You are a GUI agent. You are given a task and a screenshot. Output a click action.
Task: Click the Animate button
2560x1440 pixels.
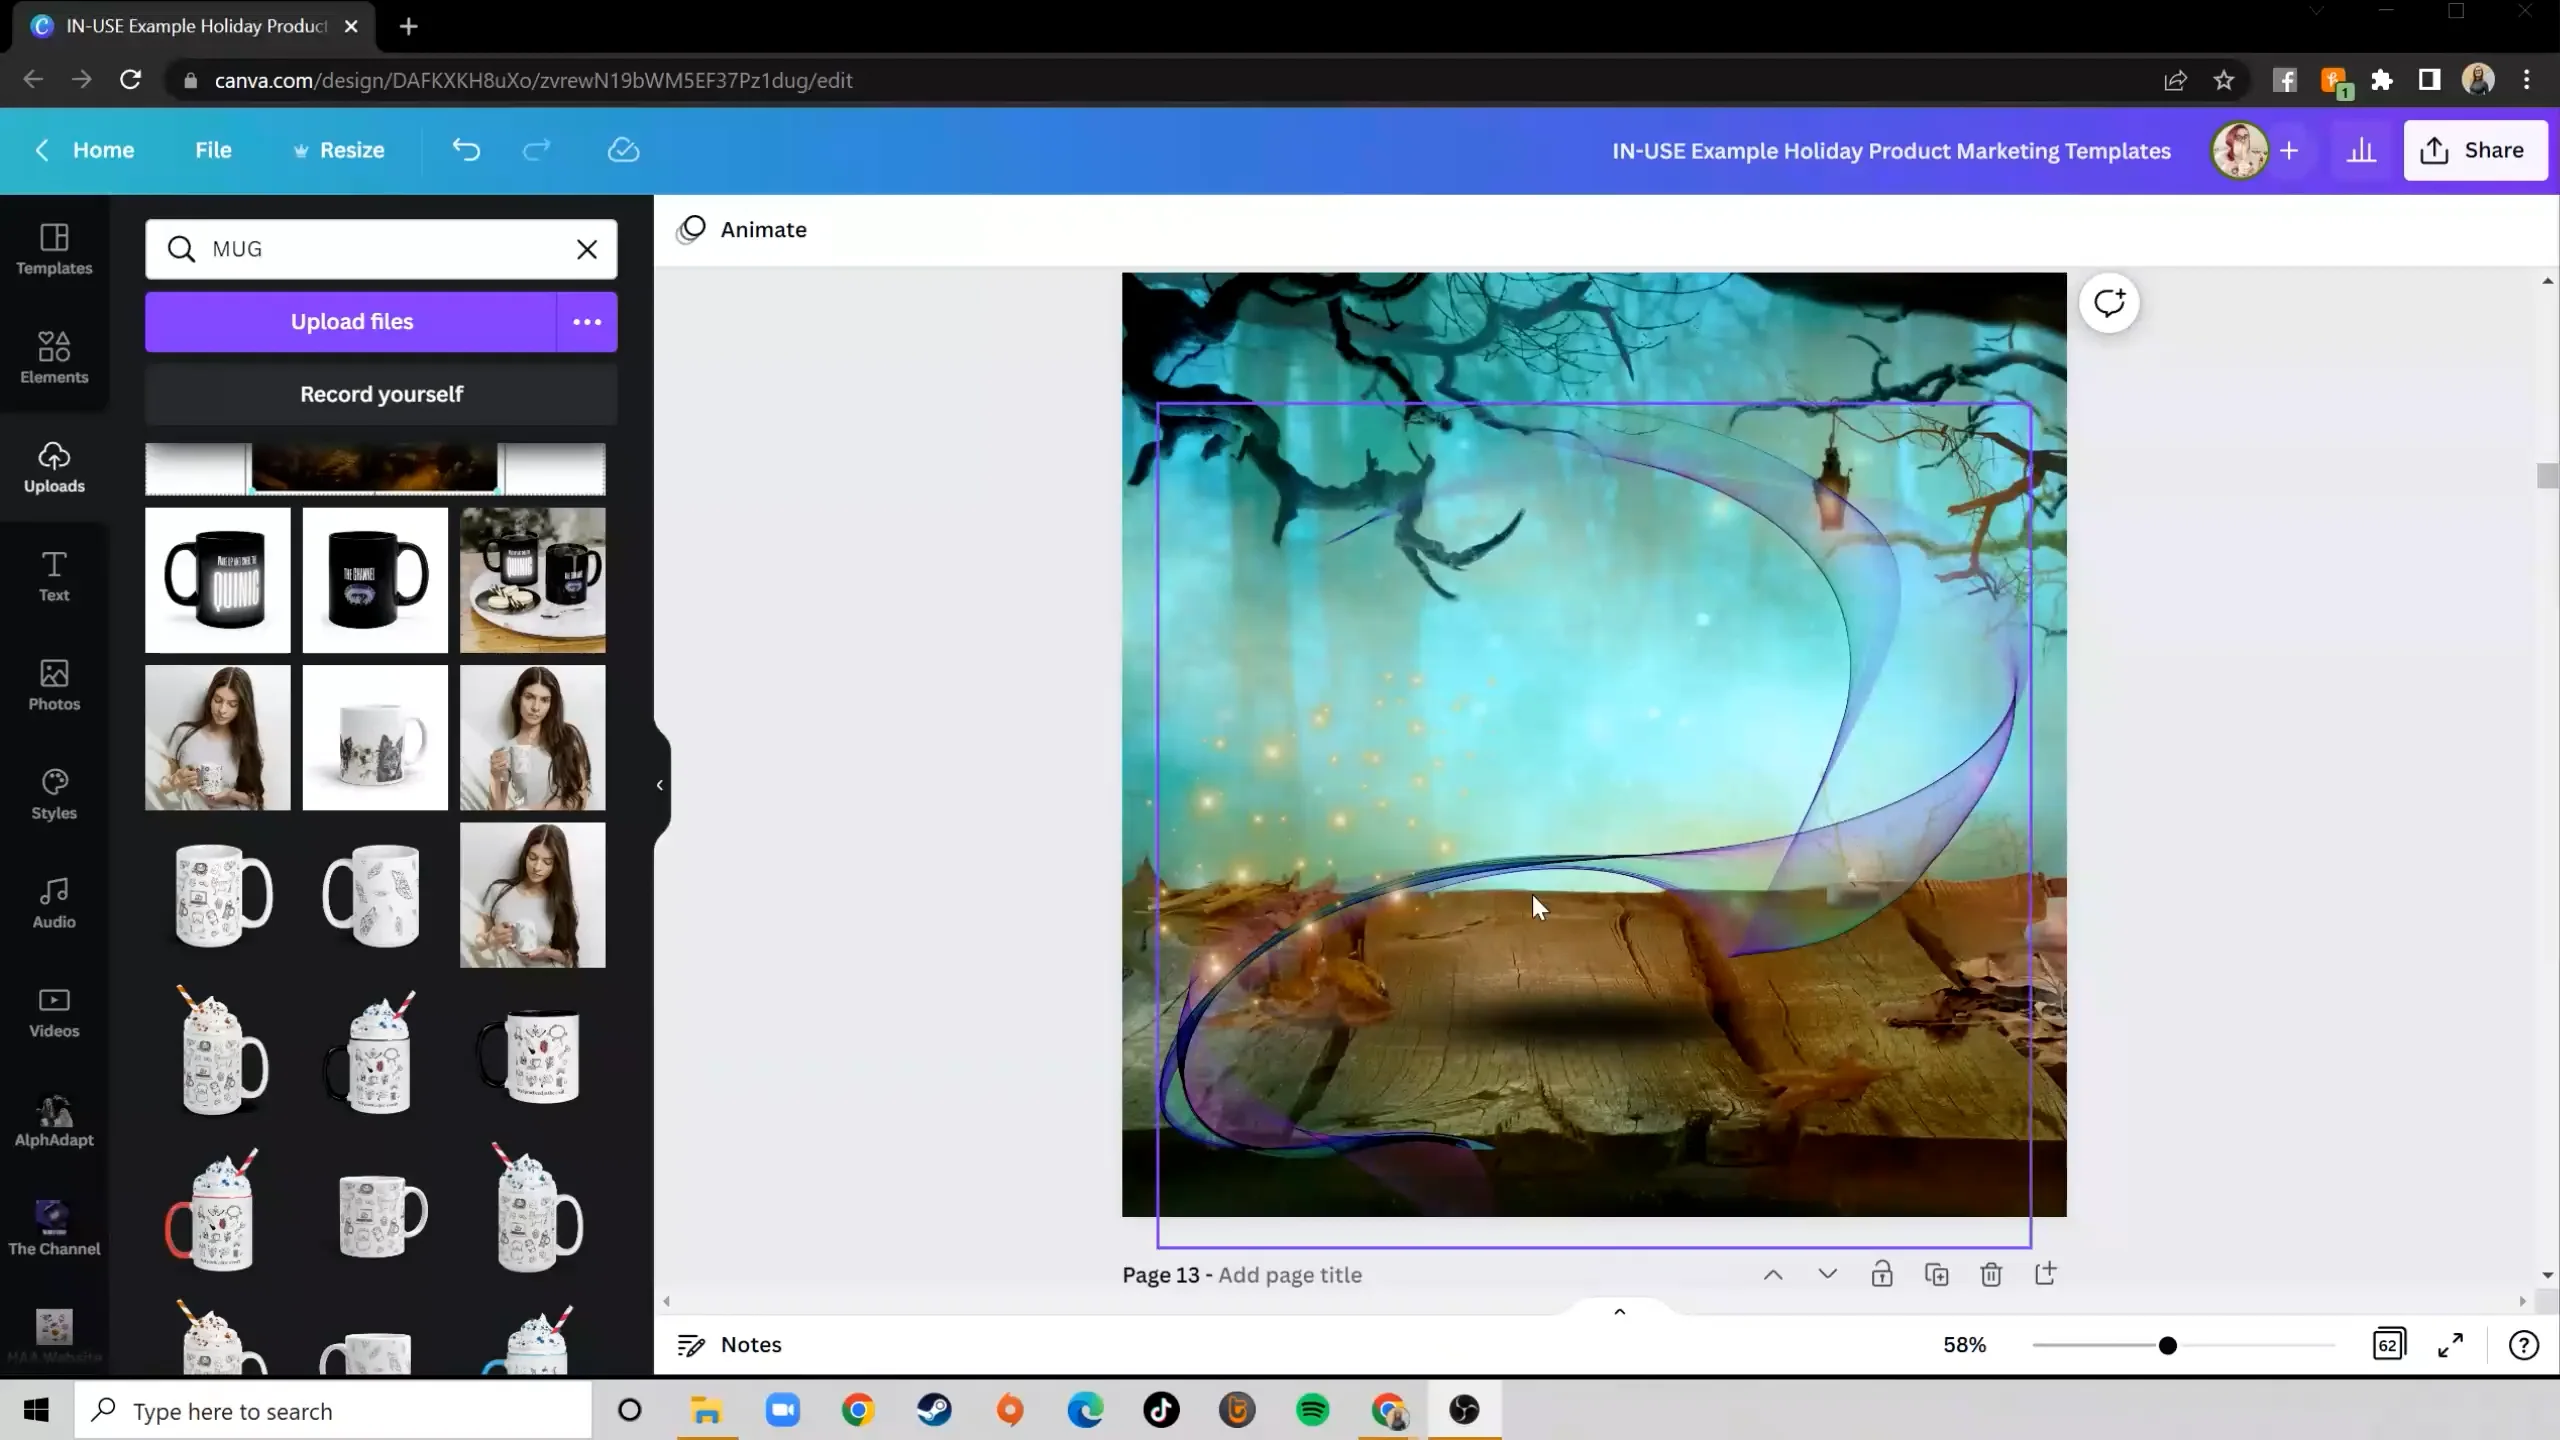(742, 230)
